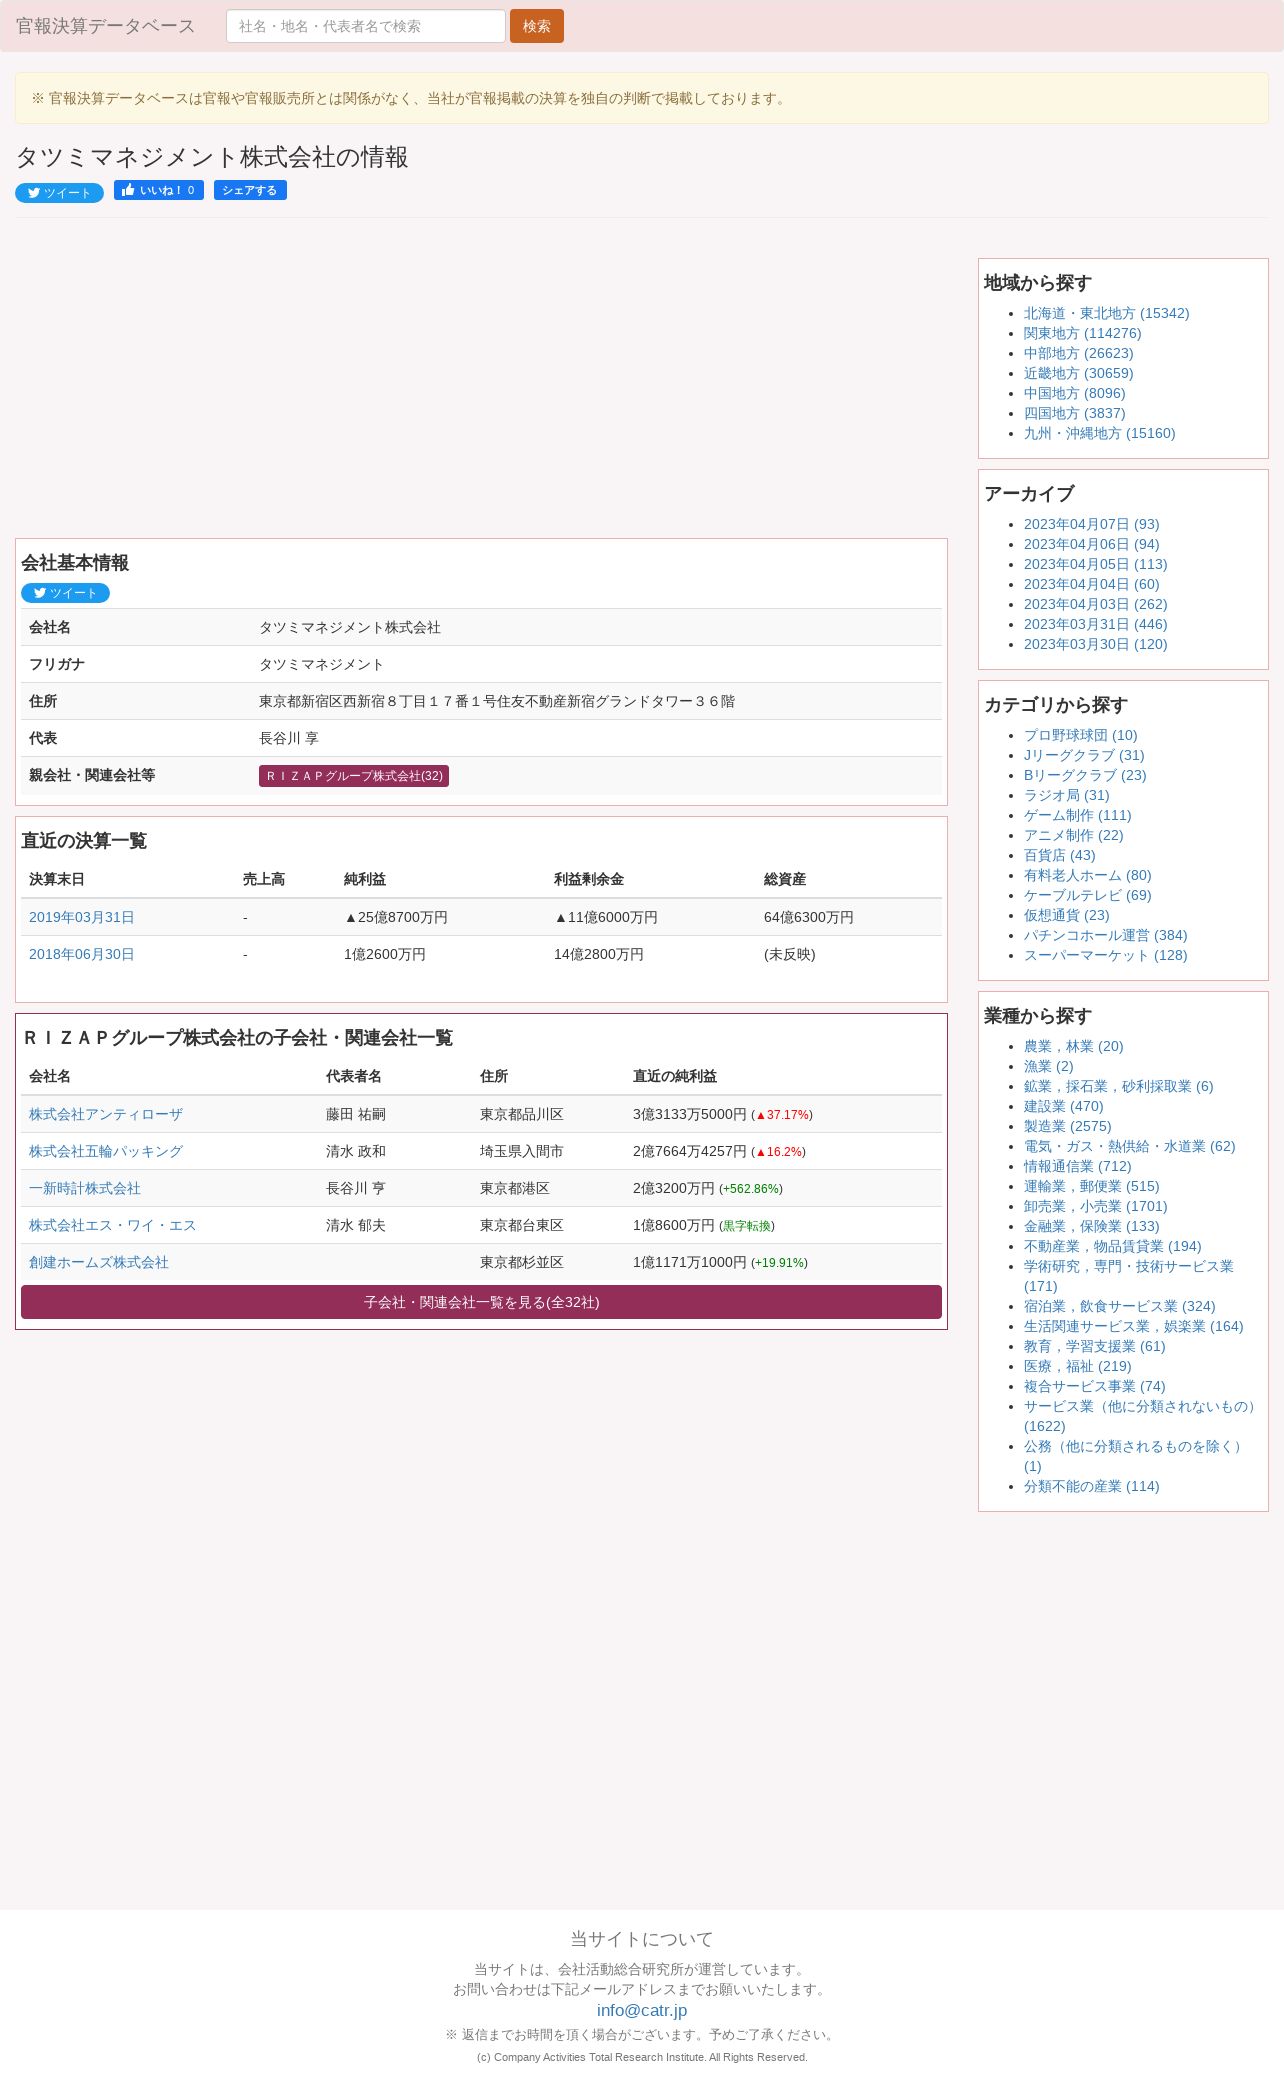Viewport: 1284px width, 2075px height.
Task: Open the 官報決算データベース home link
Action: (x=106, y=26)
